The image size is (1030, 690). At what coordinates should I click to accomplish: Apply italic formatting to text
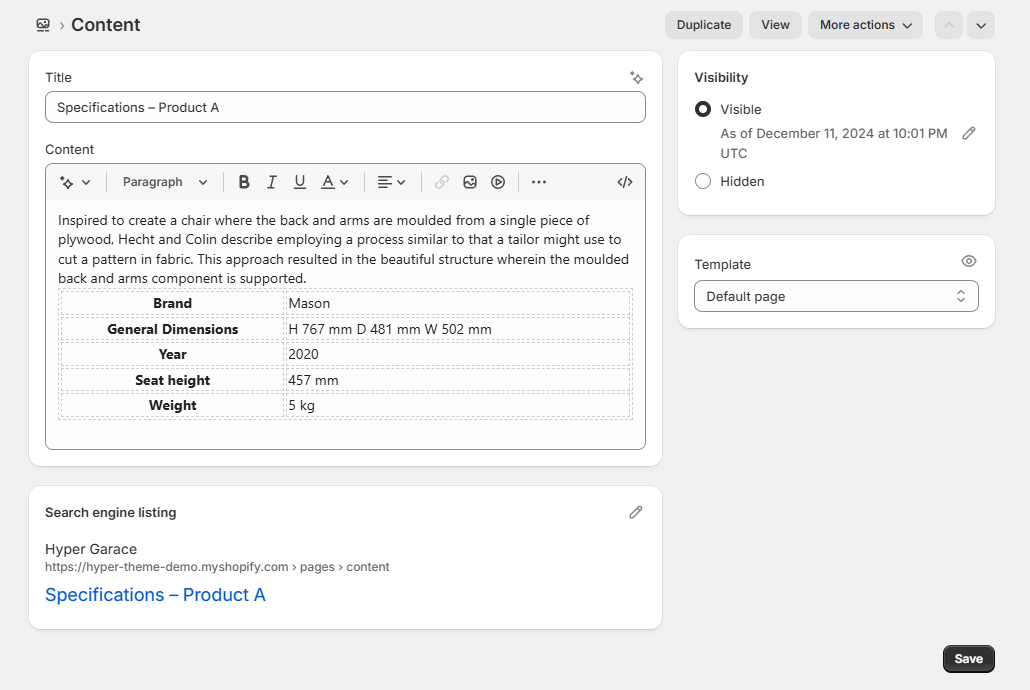pos(271,182)
